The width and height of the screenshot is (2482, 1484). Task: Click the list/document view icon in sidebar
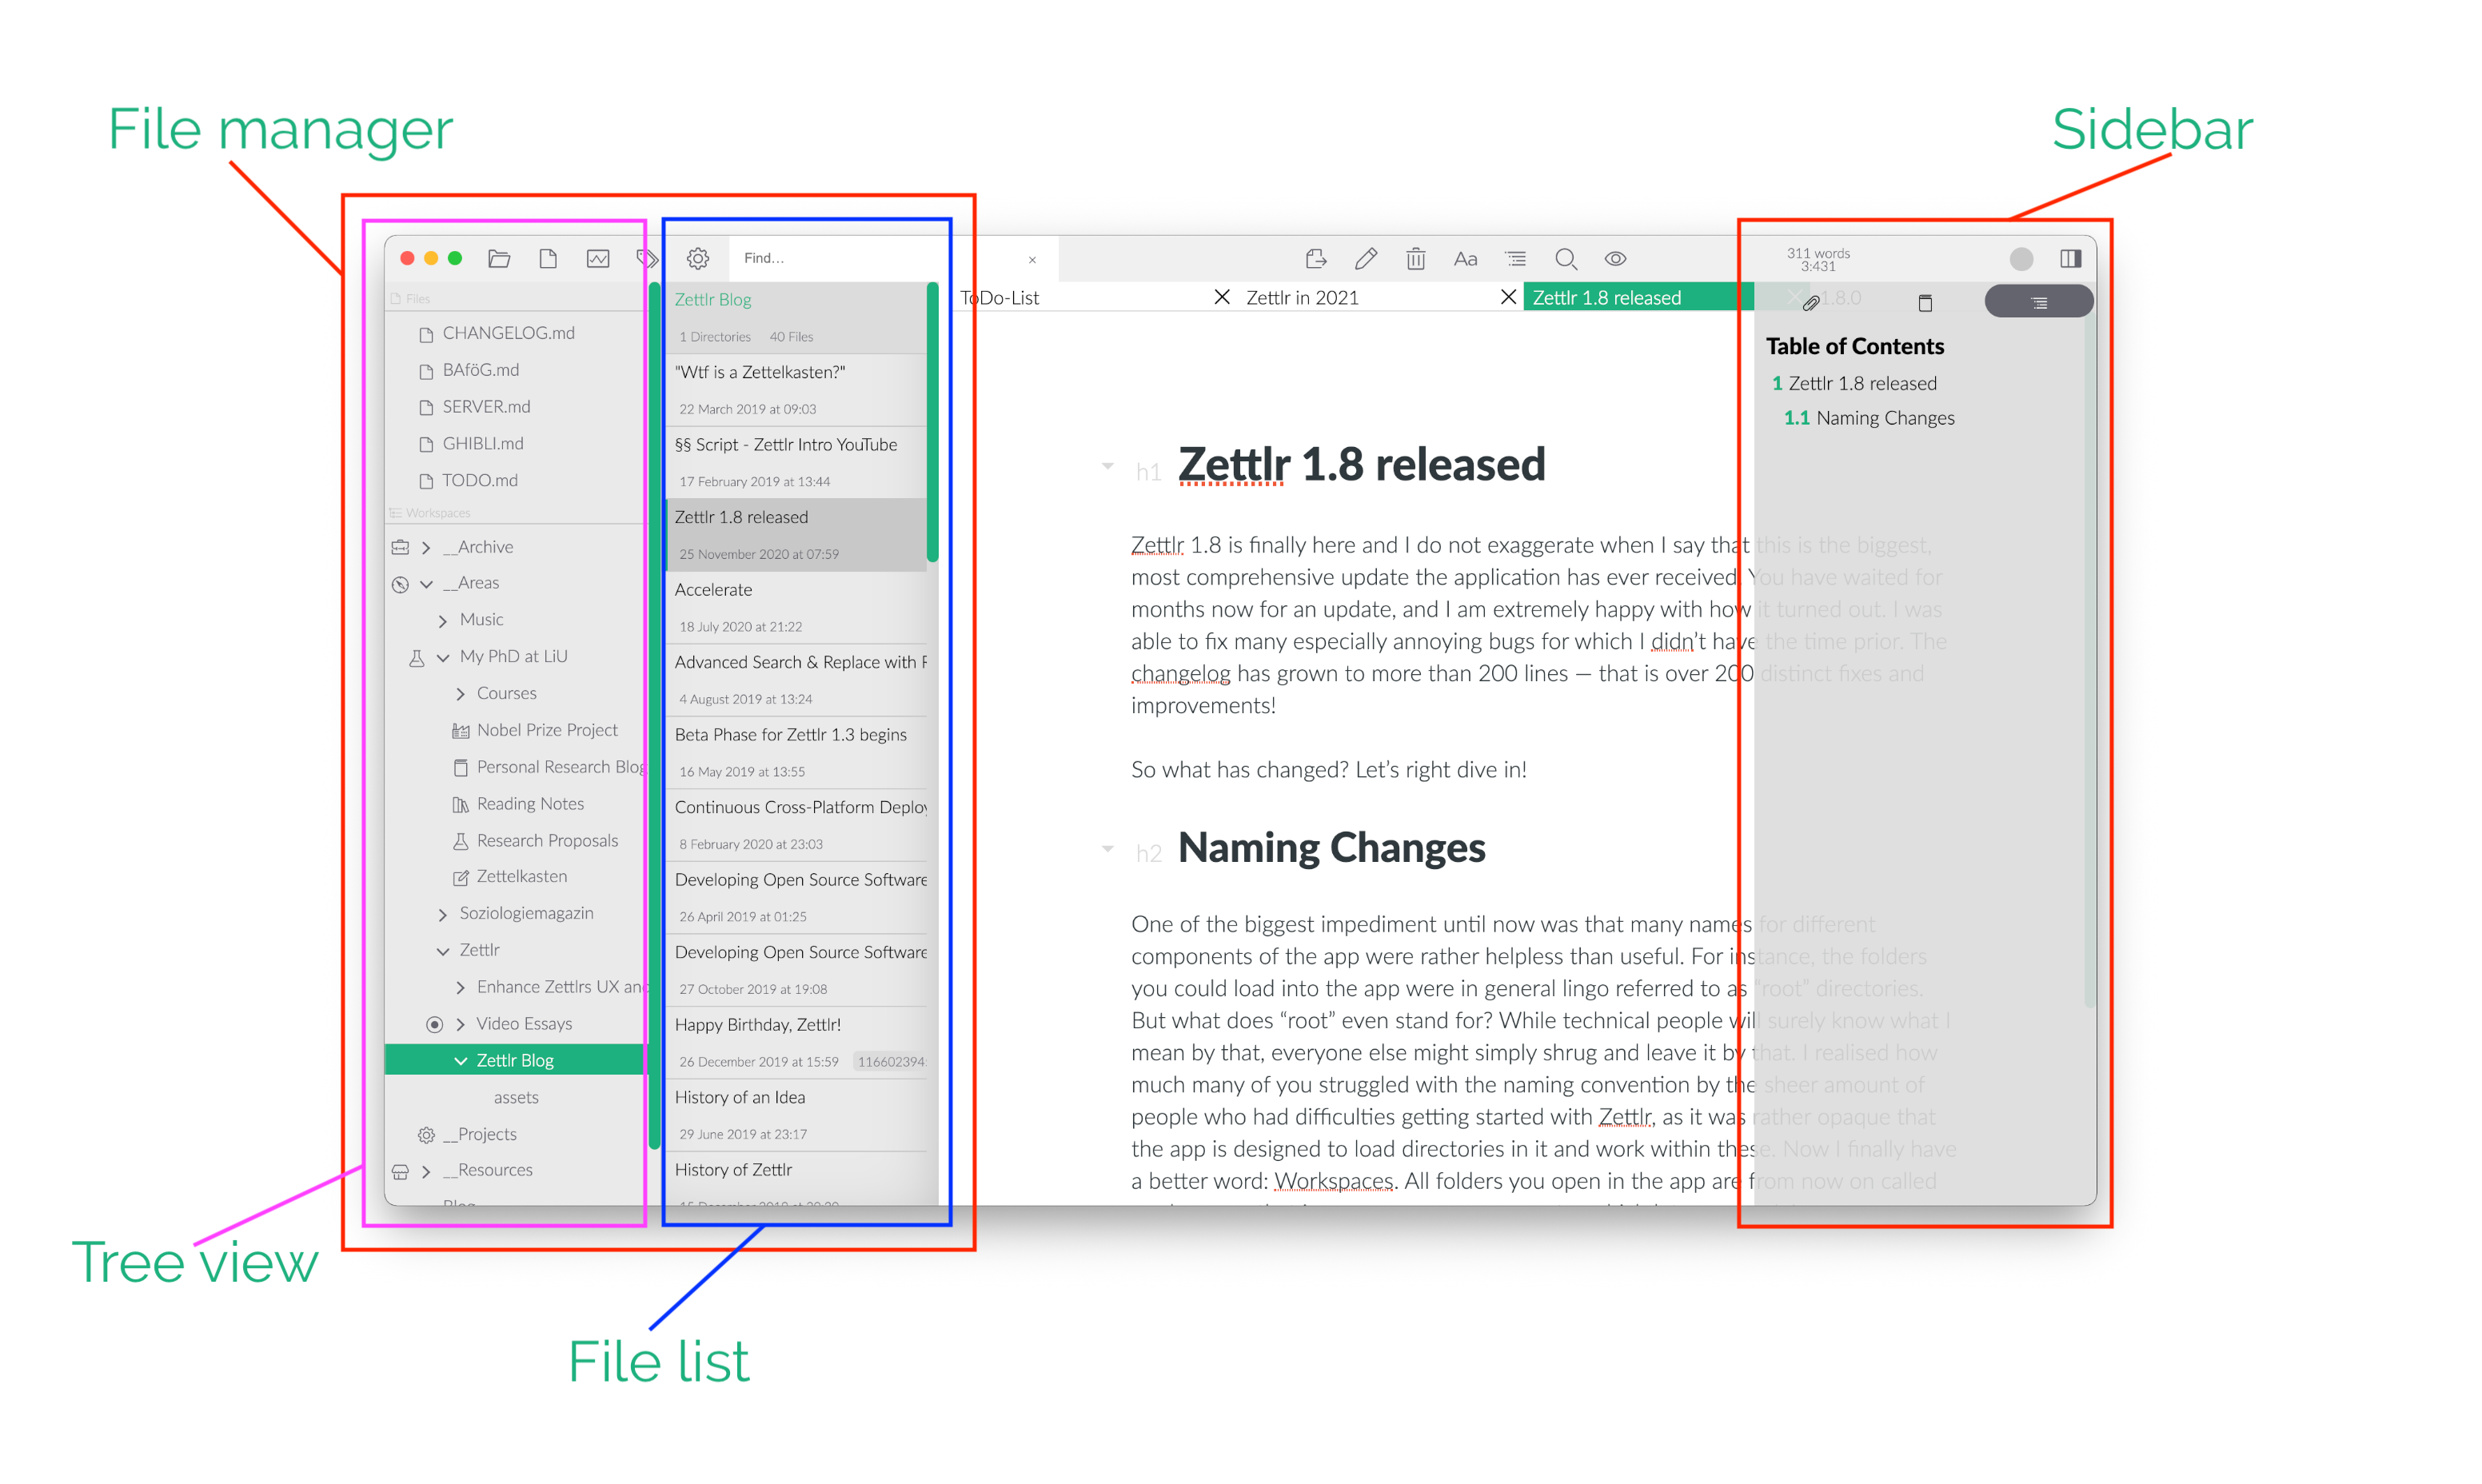[x=2032, y=302]
